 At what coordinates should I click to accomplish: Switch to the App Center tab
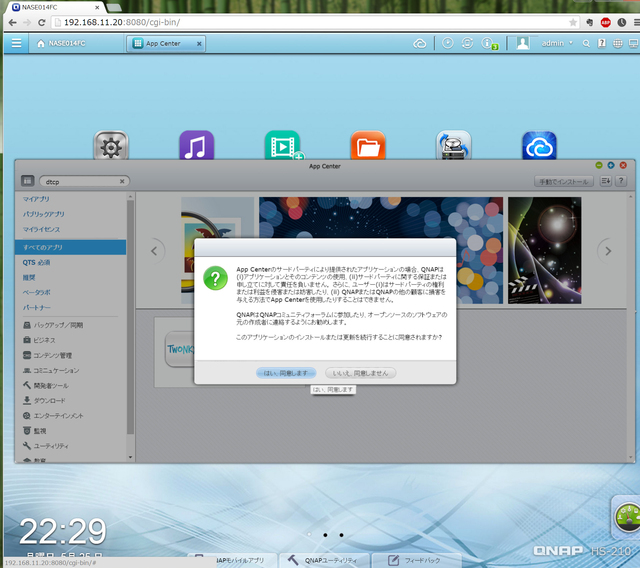[166, 44]
